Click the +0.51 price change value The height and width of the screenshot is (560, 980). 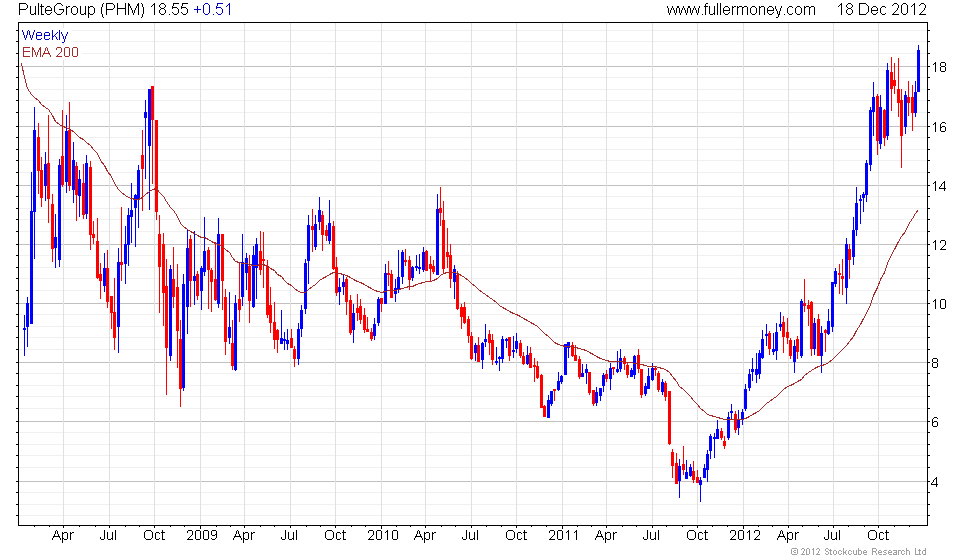click(x=212, y=9)
